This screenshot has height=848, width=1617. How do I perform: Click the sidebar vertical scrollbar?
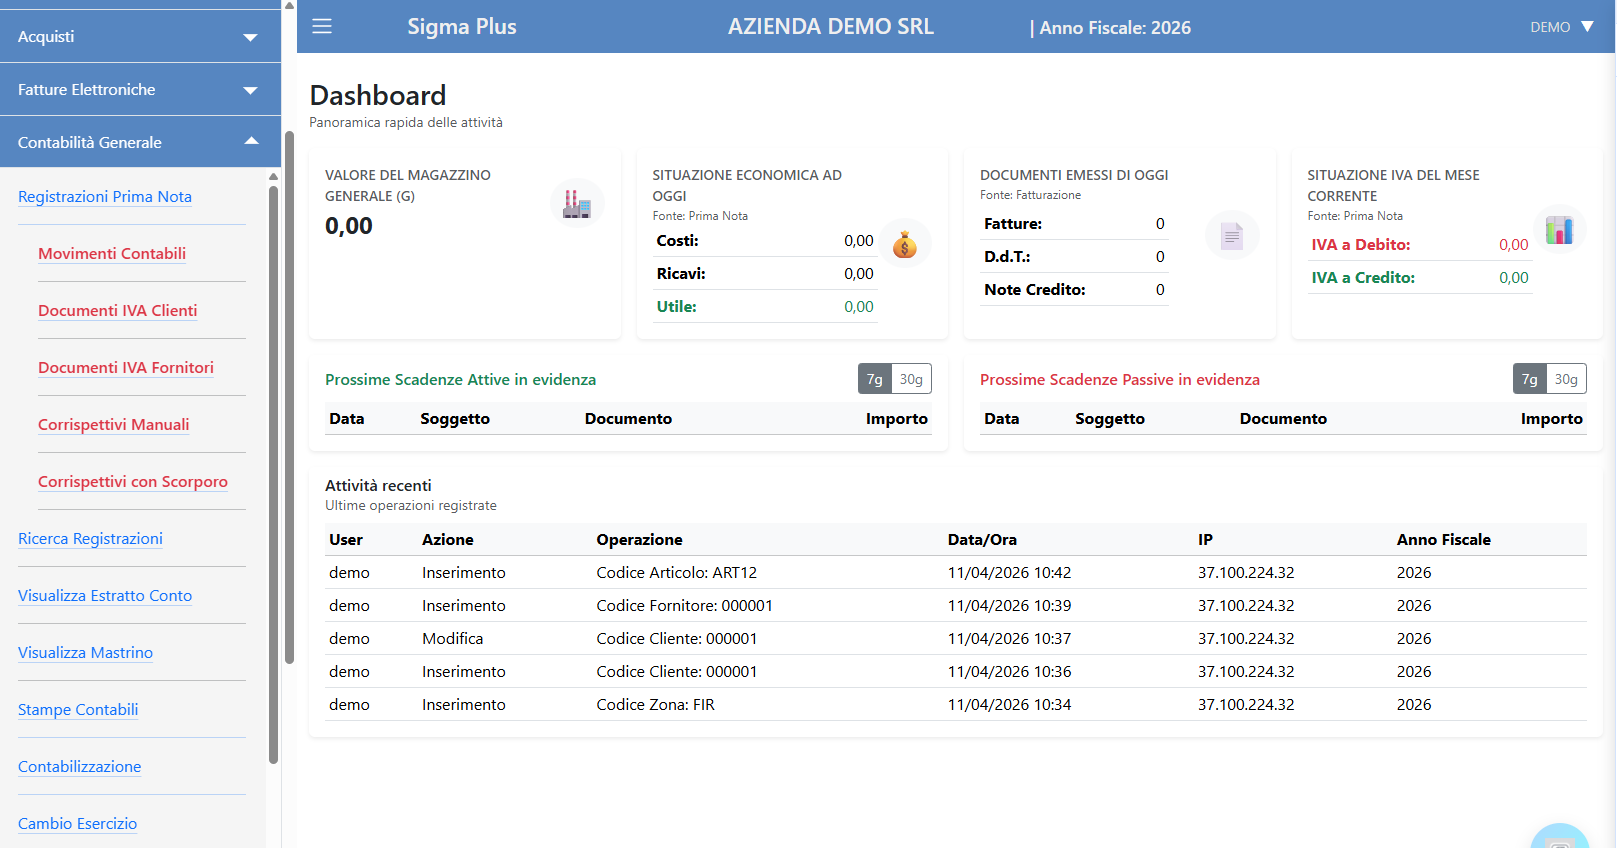pos(274,470)
